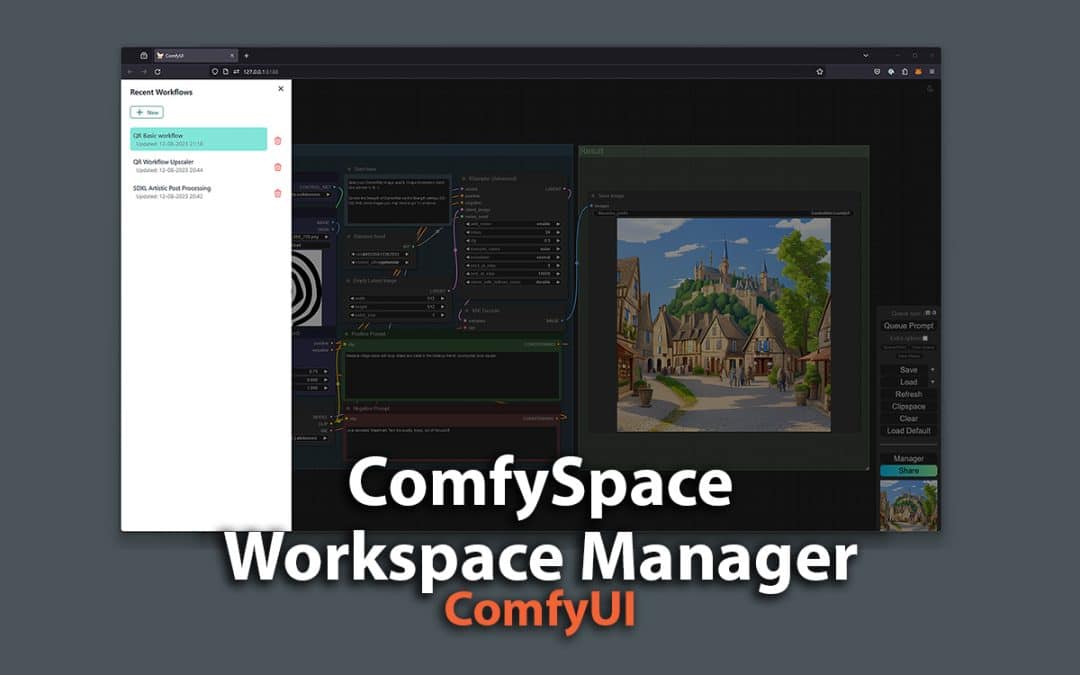Delete the QR Basic workflow
Viewport: 1080px width, 675px height.
click(x=278, y=141)
